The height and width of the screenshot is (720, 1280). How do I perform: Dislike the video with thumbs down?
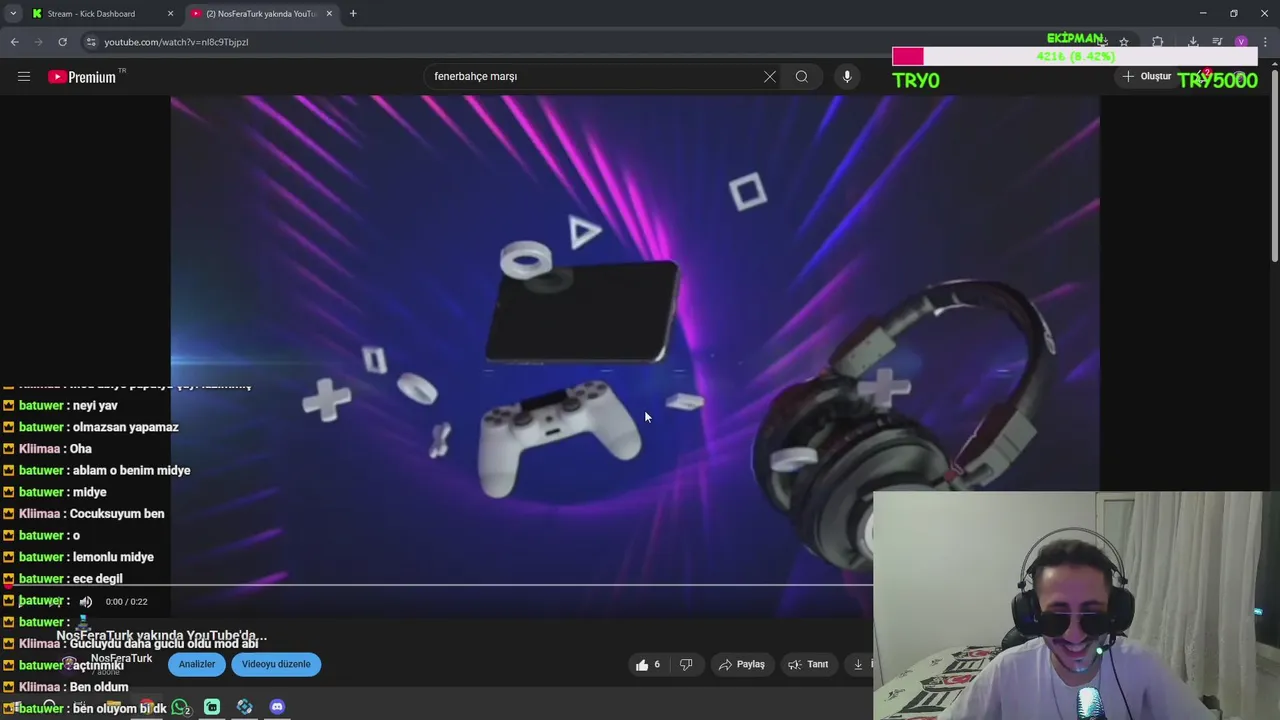(686, 664)
